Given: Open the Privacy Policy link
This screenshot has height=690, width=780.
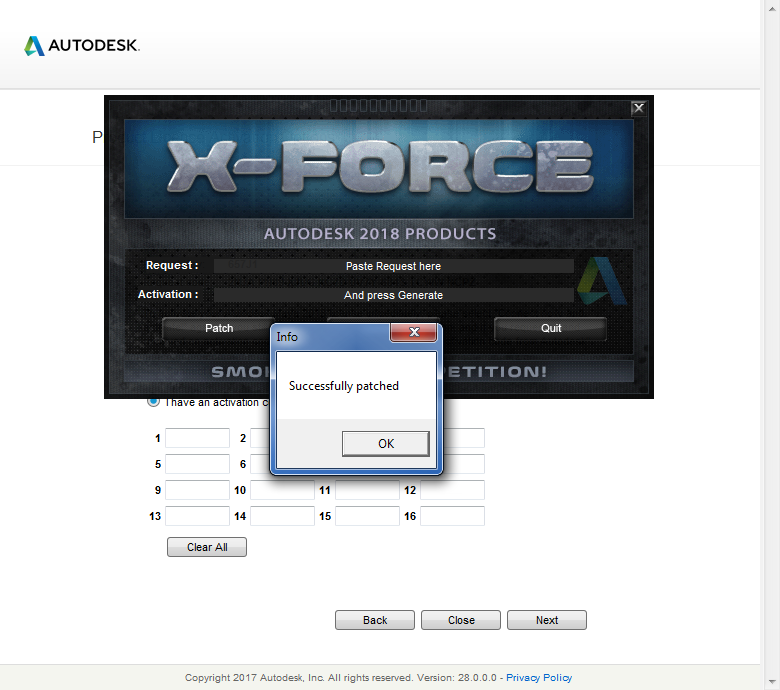Looking at the screenshot, I should coord(539,678).
